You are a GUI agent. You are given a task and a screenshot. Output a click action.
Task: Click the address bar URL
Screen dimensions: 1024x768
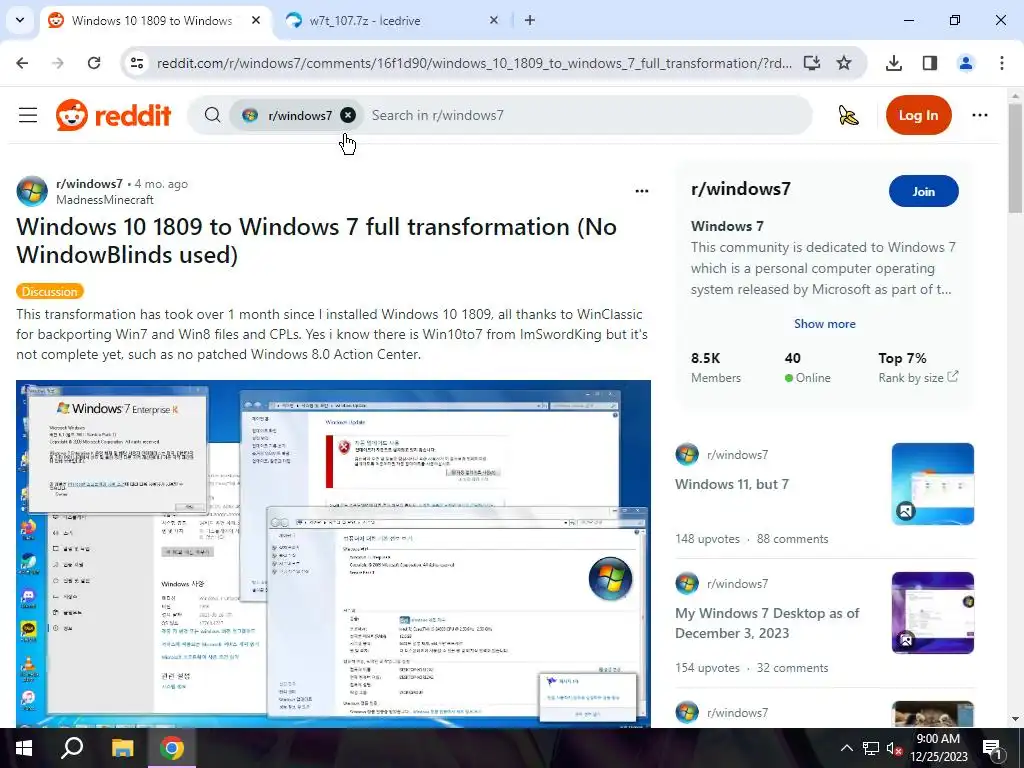pos(474,63)
